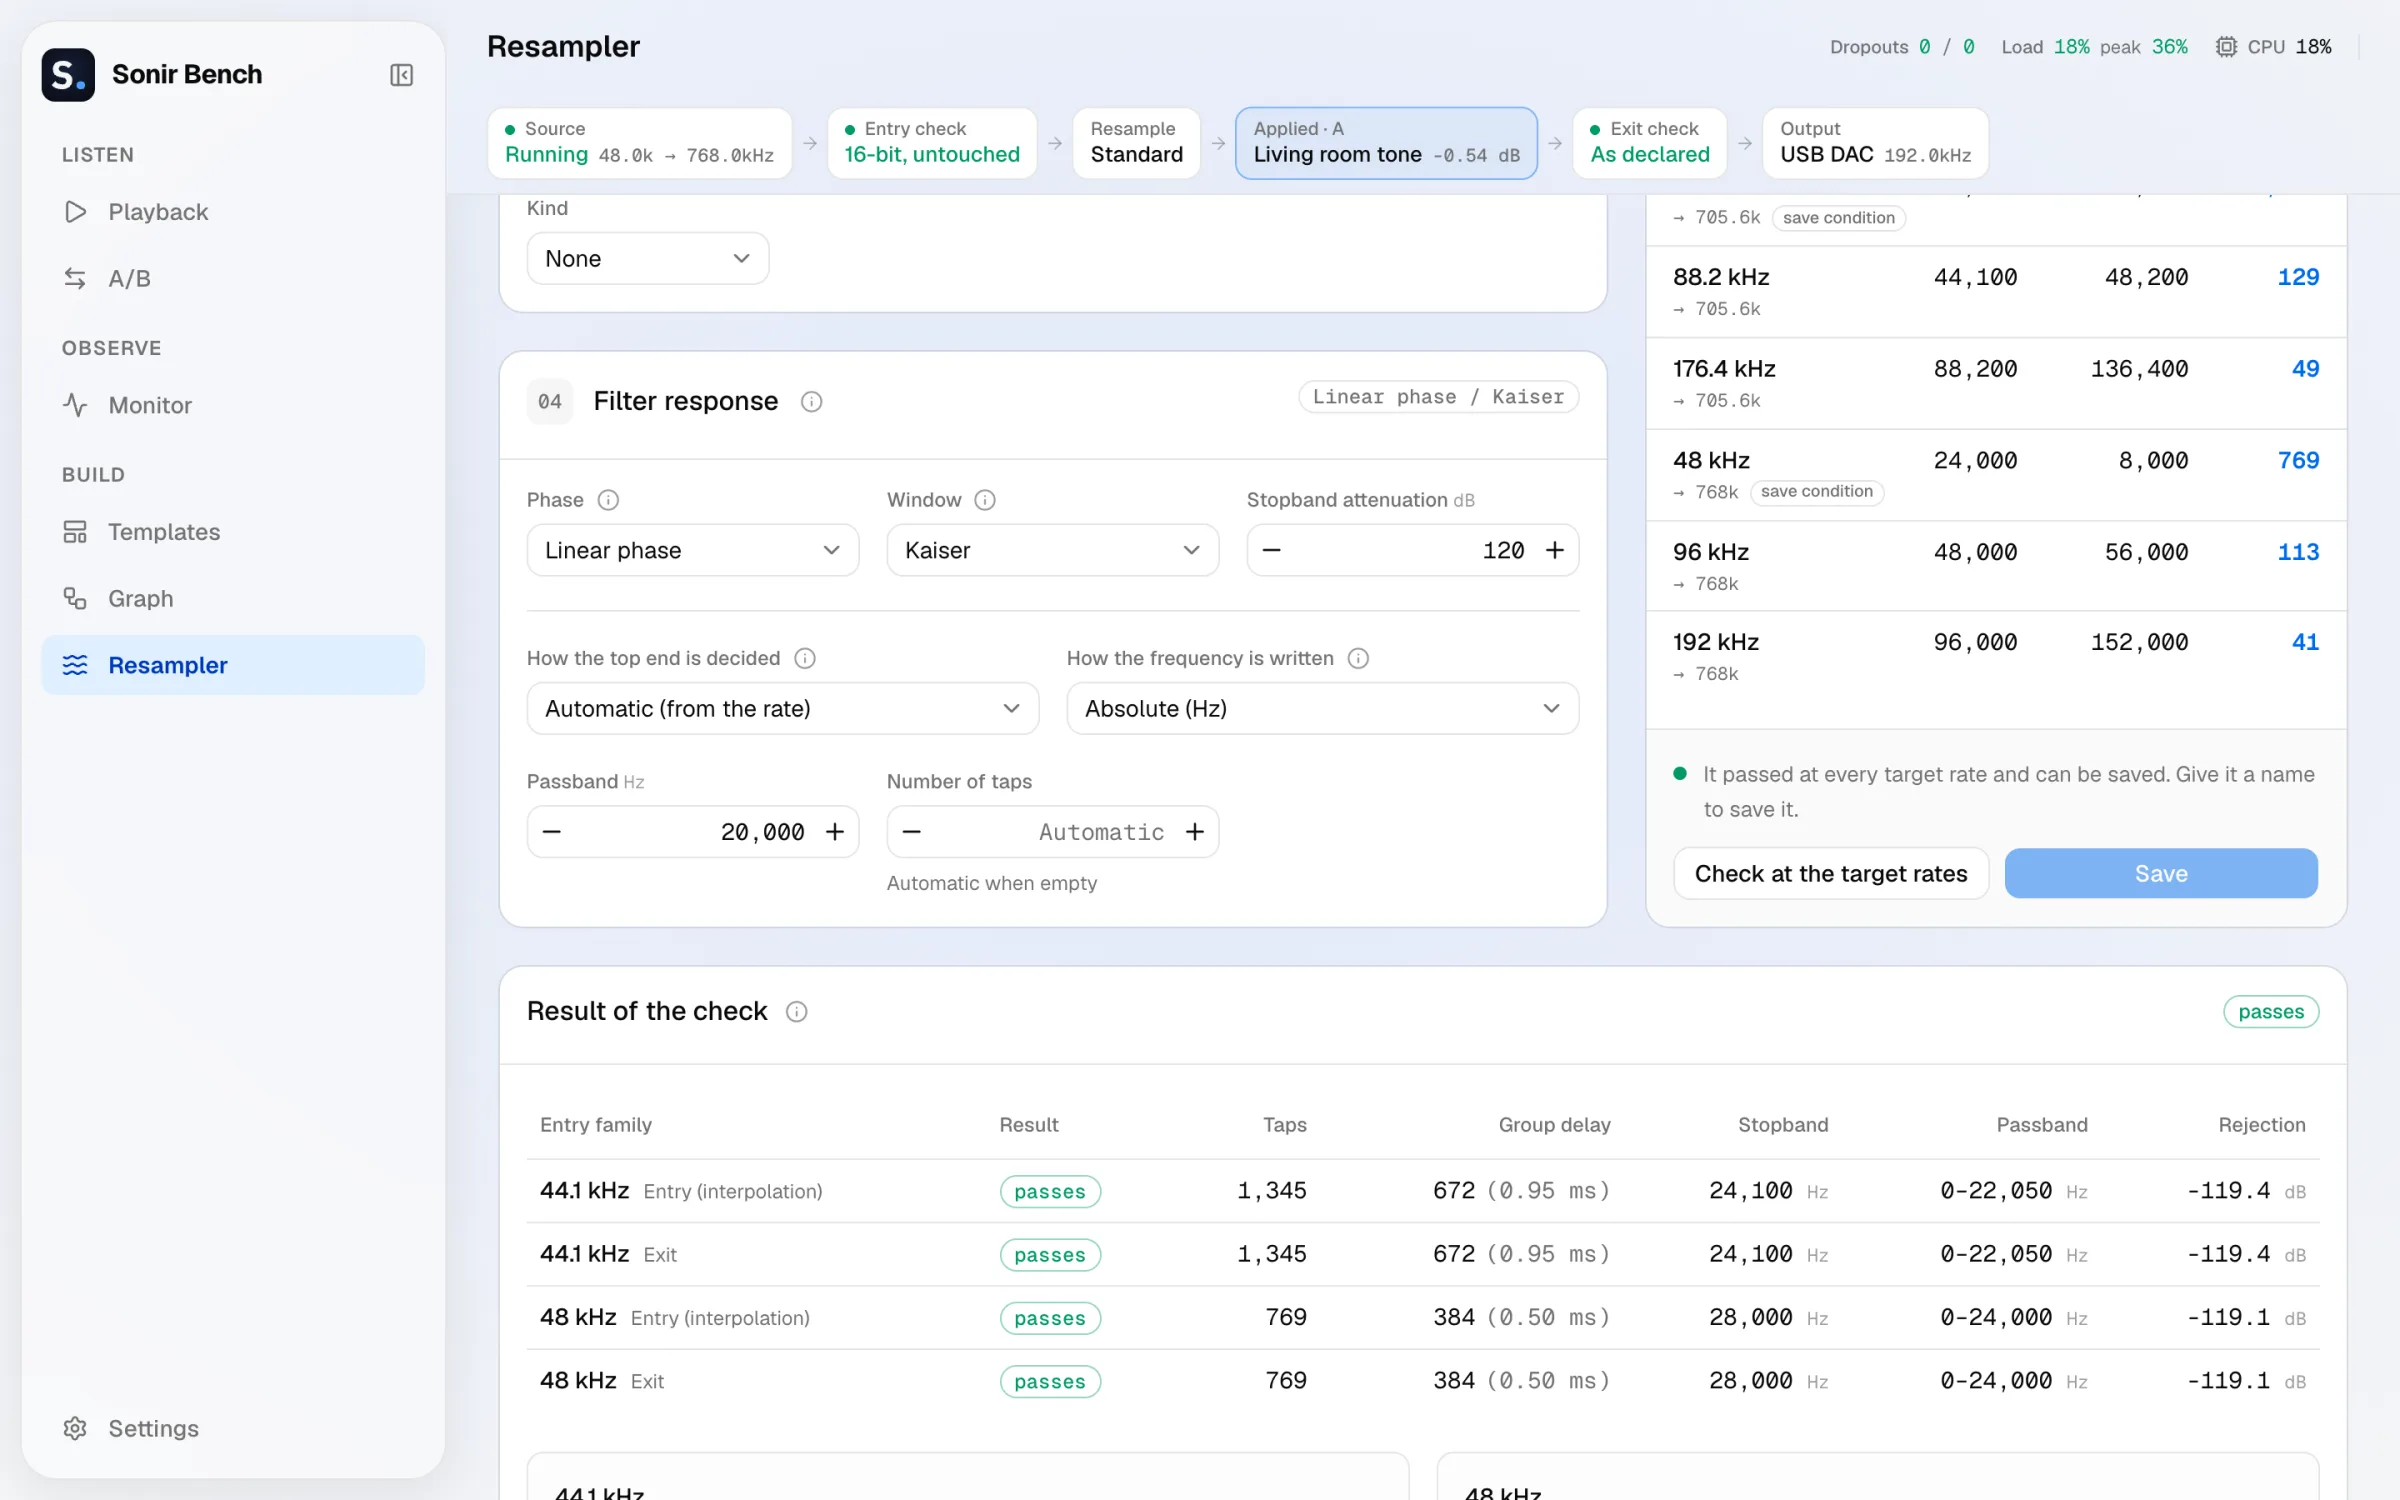Show Window info tooltip icon

985,500
